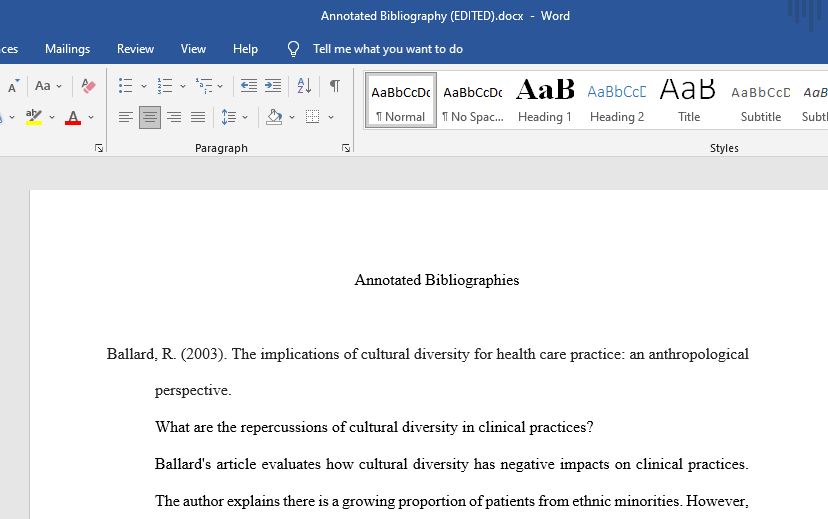The width and height of the screenshot is (828, 519).
Task: Click the Bullets list icon
Action: click(x=126, y=86)
